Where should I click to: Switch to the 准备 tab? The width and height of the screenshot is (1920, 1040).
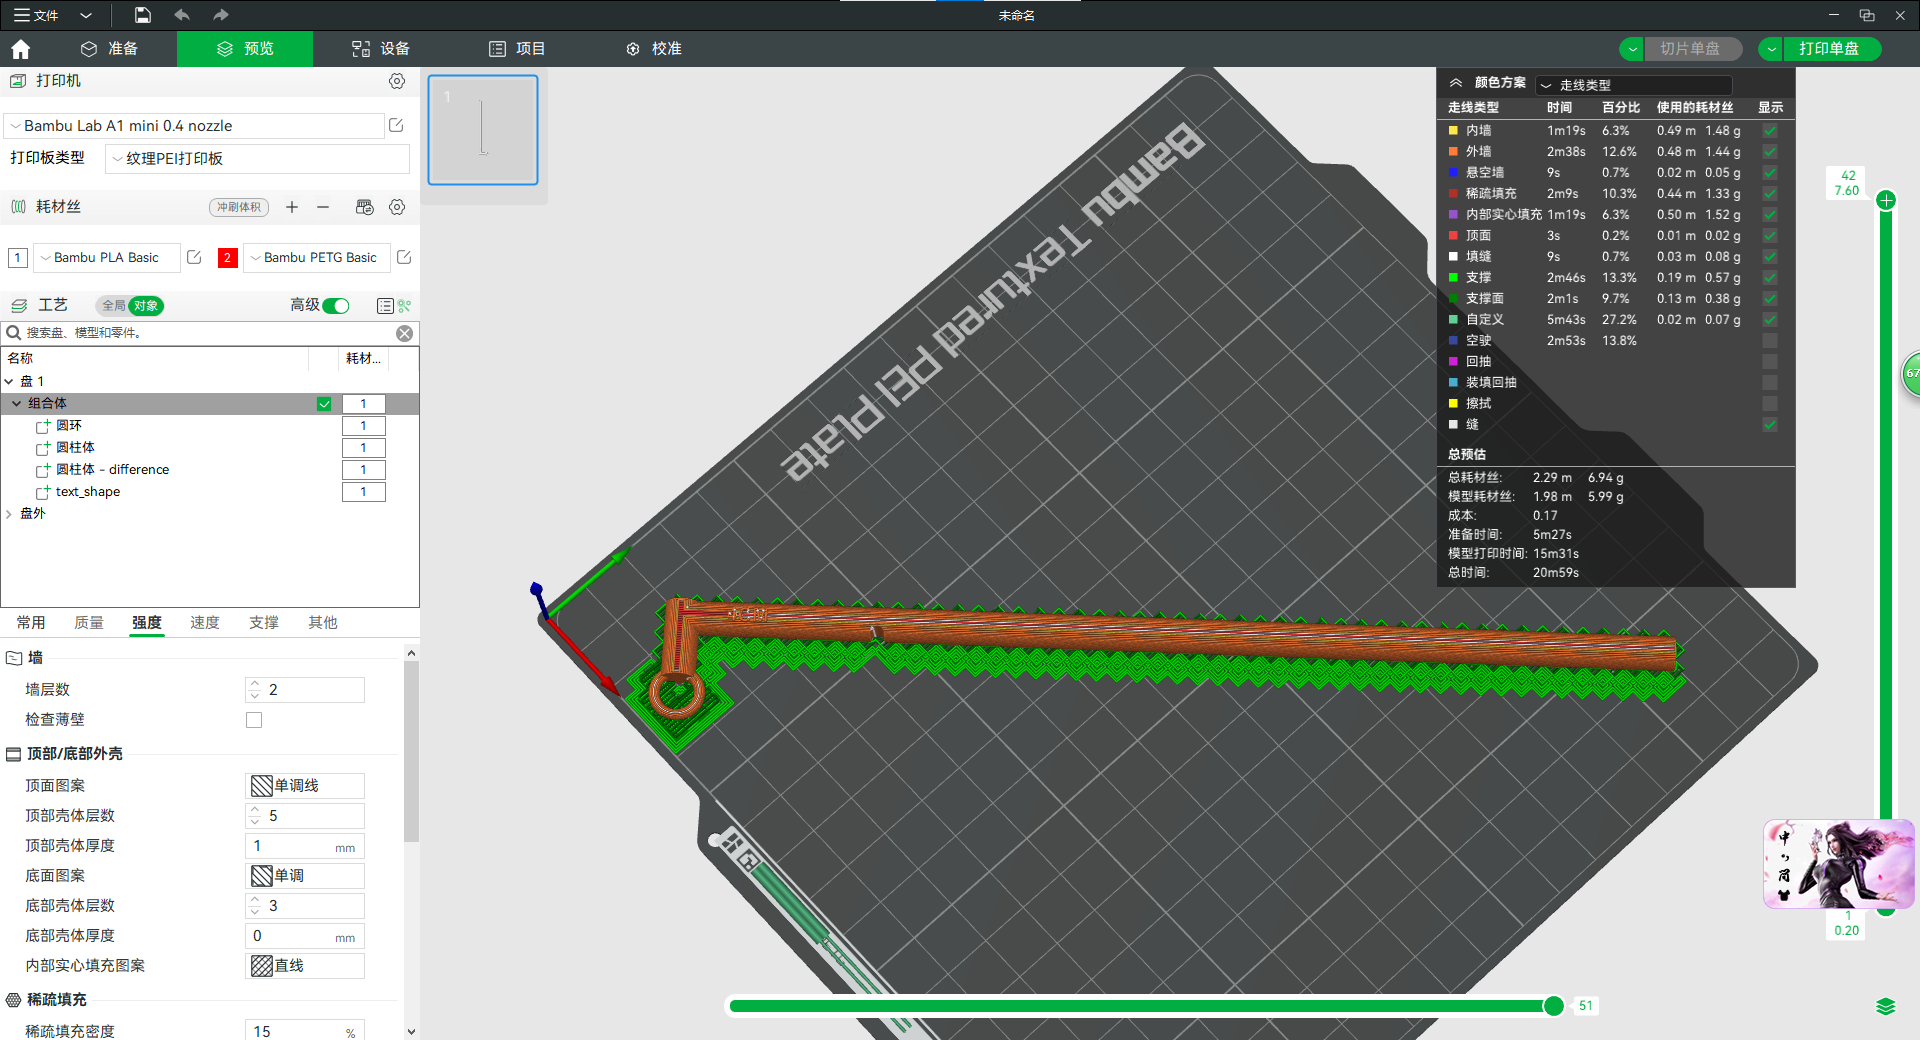tap(110, 49)
